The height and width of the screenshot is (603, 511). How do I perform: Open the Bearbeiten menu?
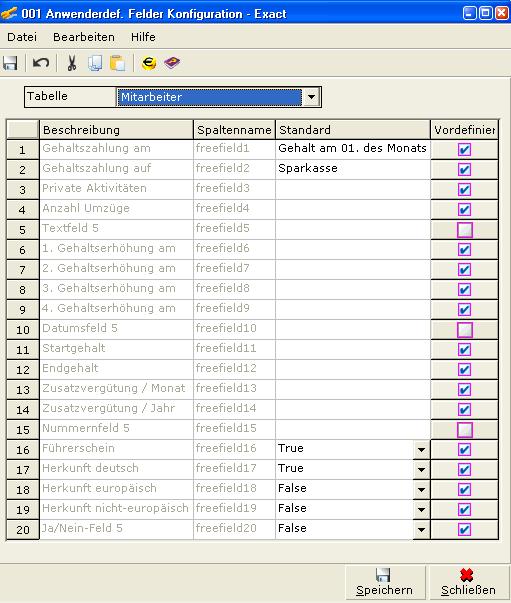[84, 37]
